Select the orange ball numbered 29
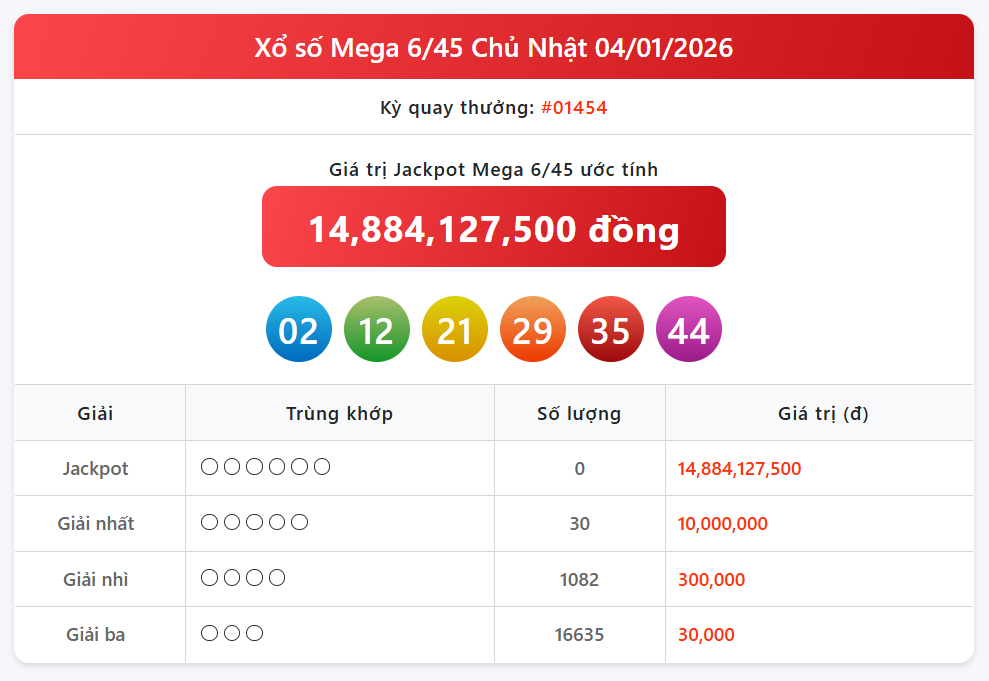989x681 pixels. coord(532,329)
